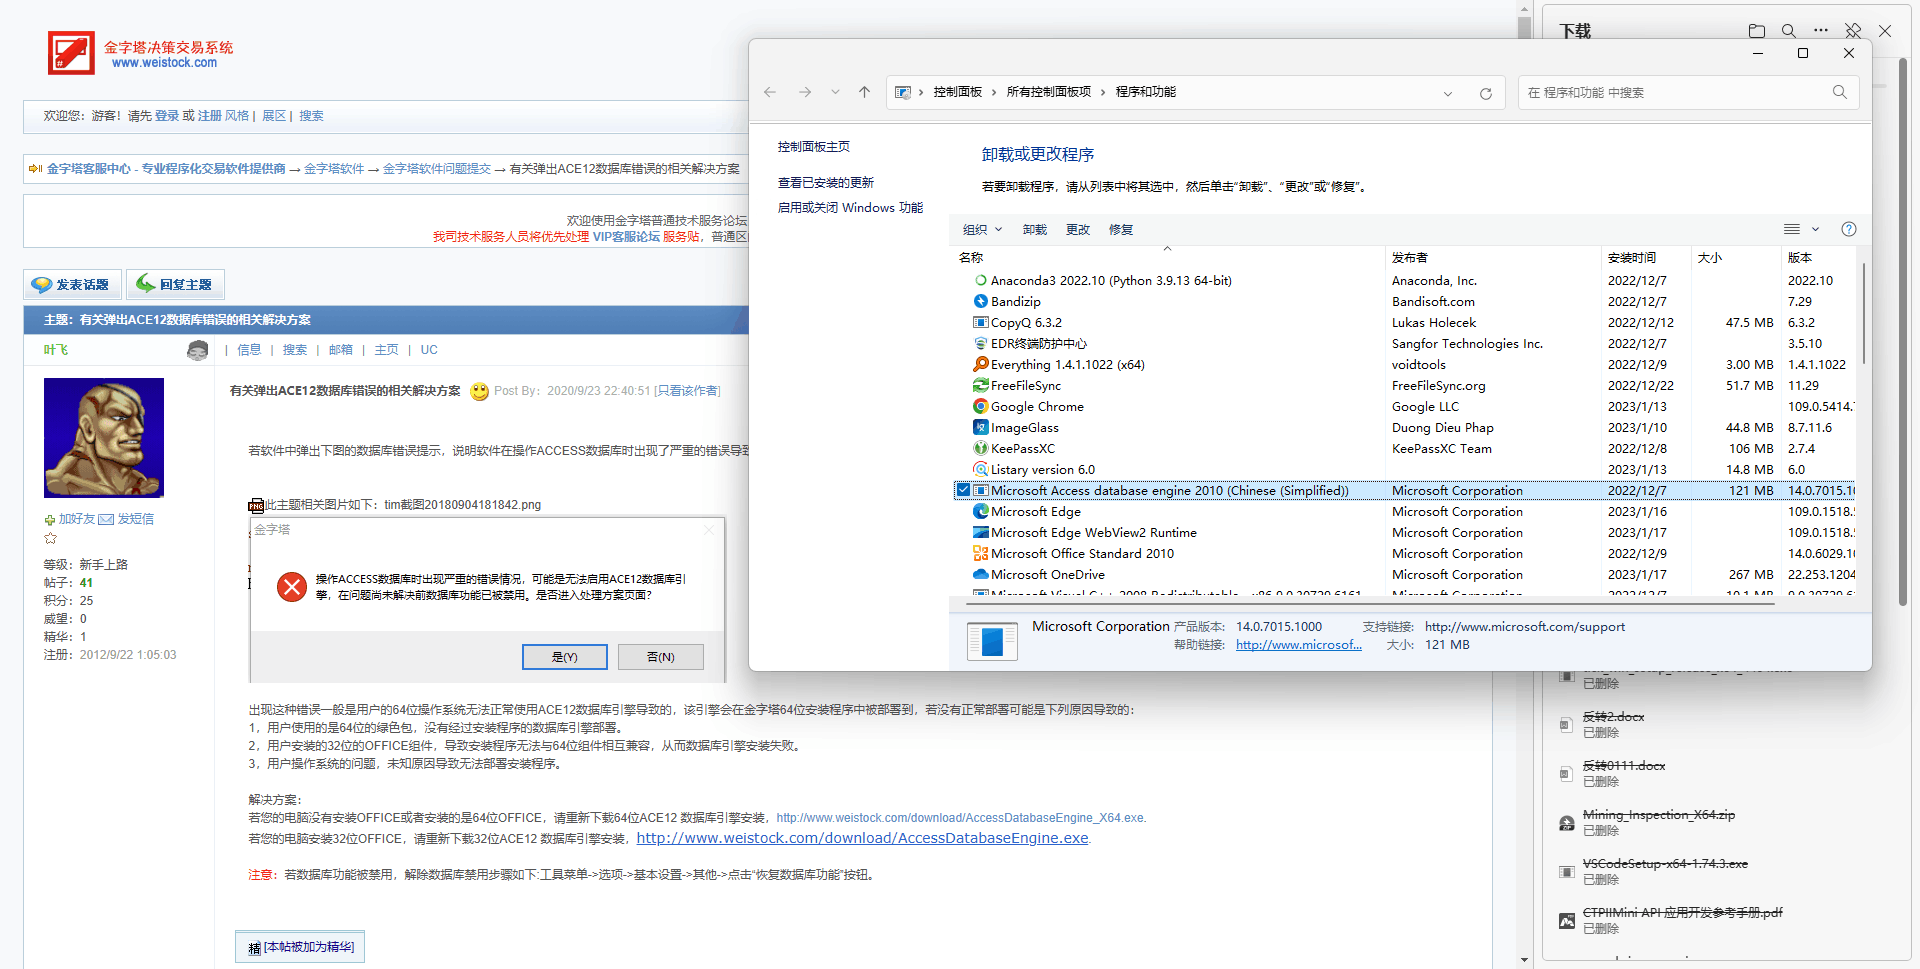
Task: Select the Anaconda3 program icon
Action: (x=981, y=281)
